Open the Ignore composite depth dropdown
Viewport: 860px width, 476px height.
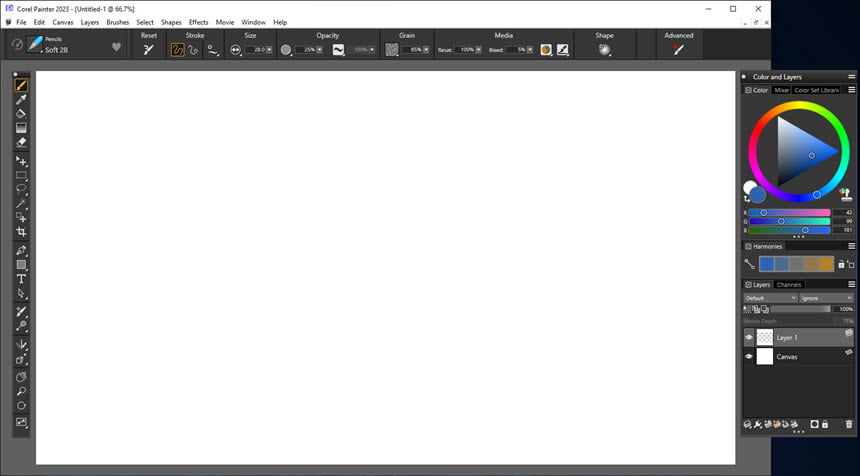(826, 298)
